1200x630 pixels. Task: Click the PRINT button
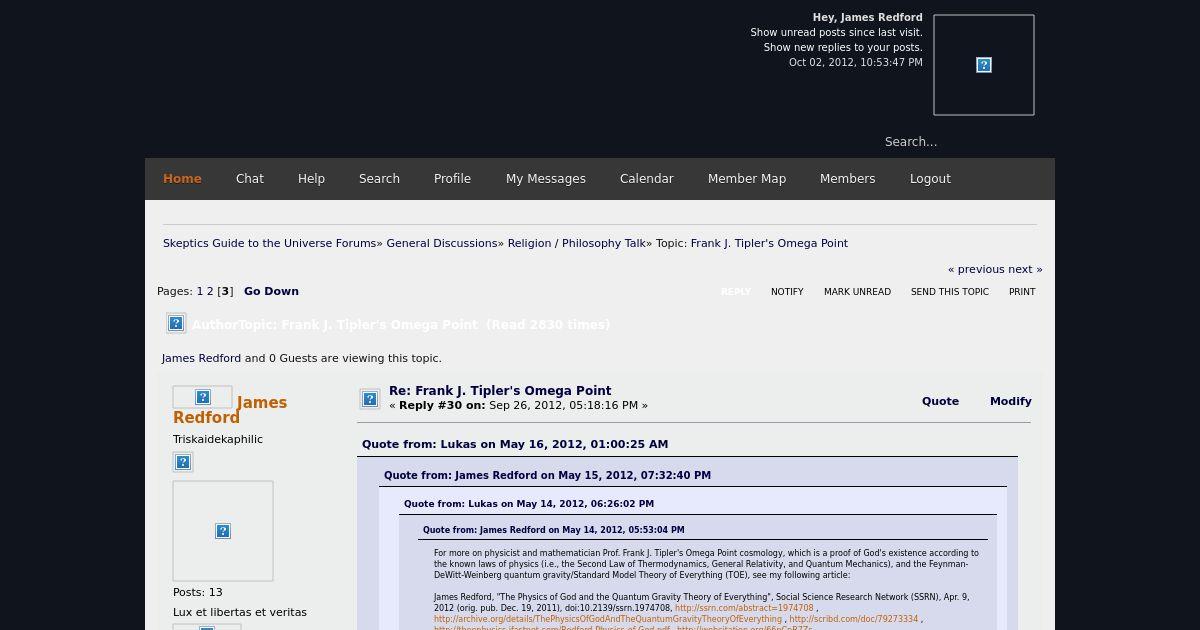(x=1022, y=292)
